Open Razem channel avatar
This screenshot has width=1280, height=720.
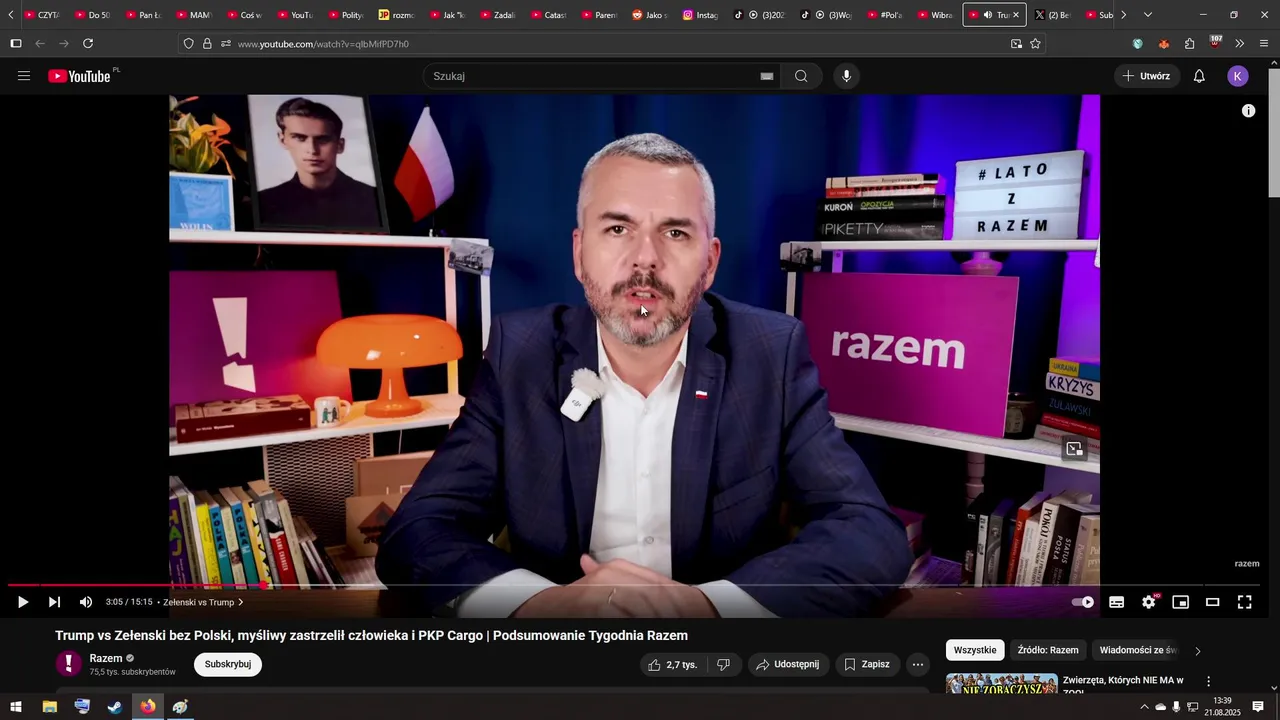[68, 664]
